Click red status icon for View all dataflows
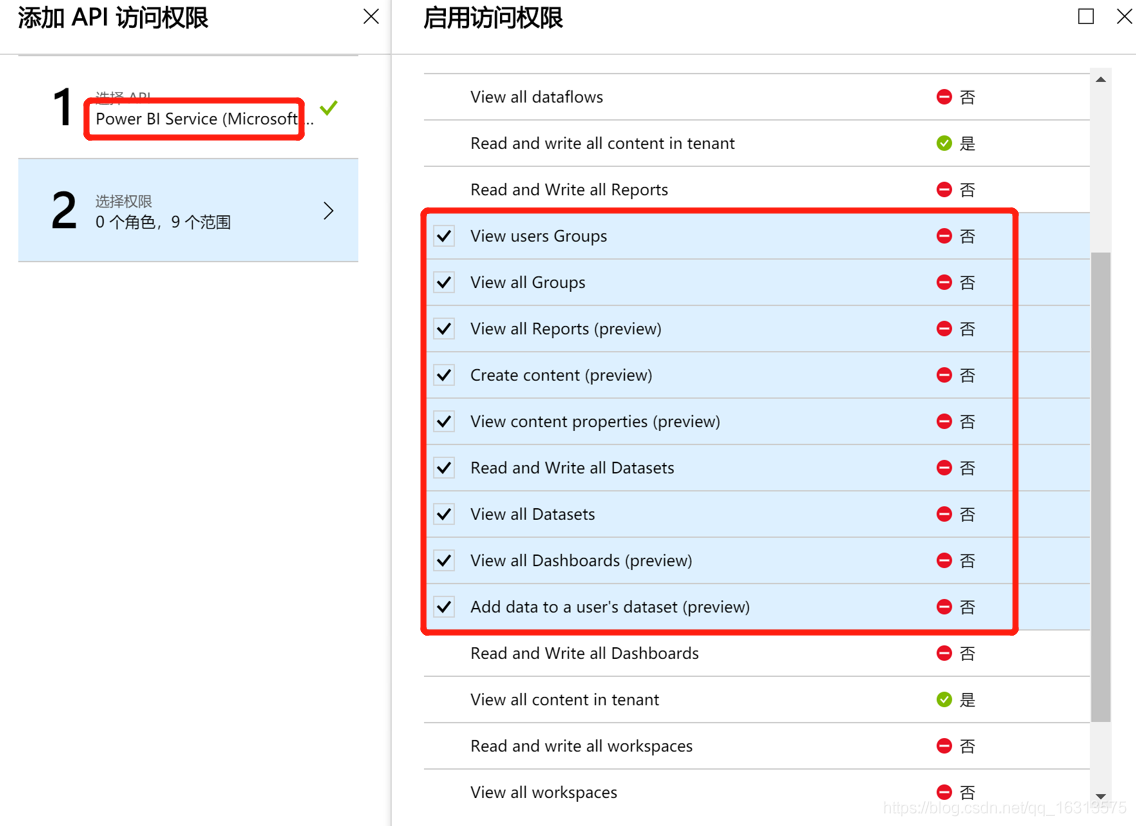The width and height of the screenshot is (1136, 826). (944, 97)
